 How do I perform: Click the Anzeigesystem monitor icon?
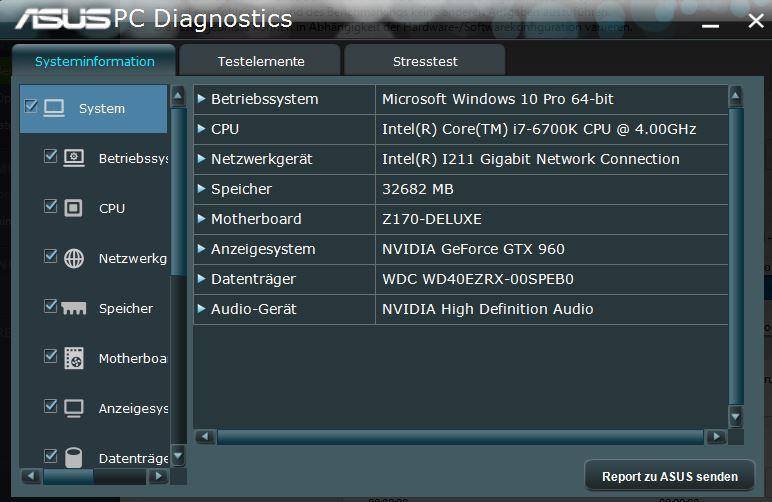74,408
